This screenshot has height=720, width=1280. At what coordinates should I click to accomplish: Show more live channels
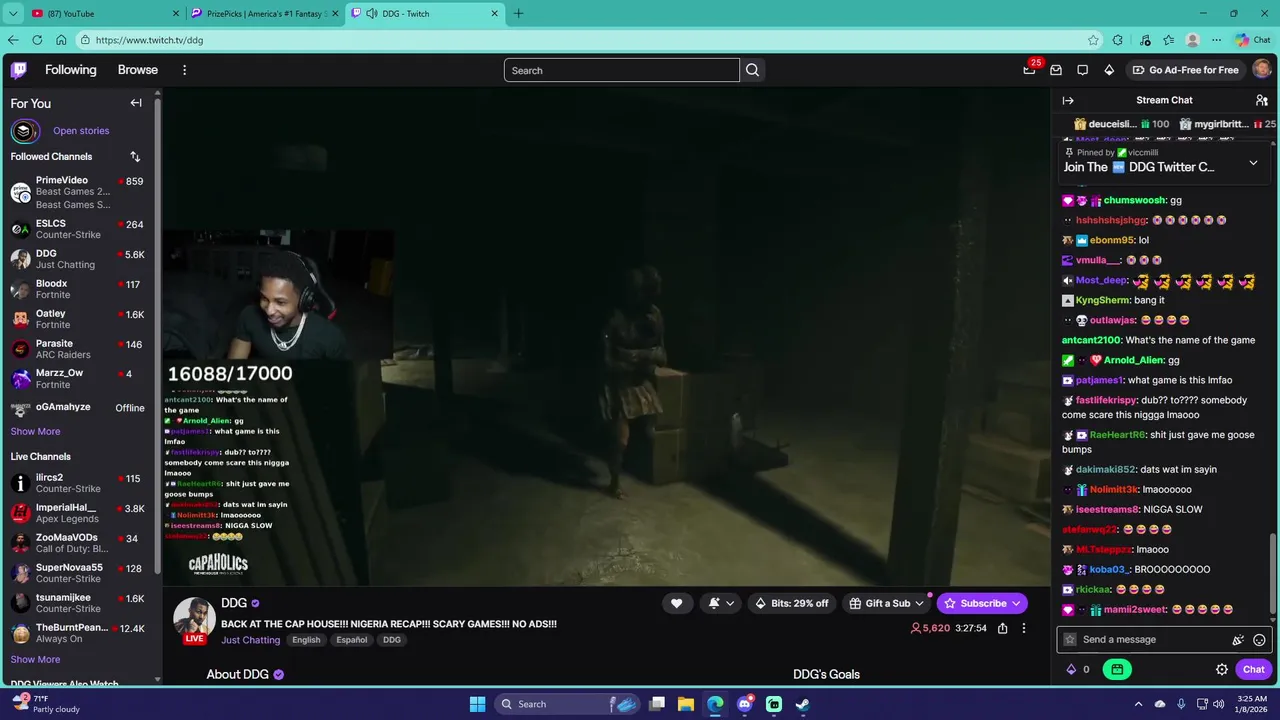tap(35, 660)
